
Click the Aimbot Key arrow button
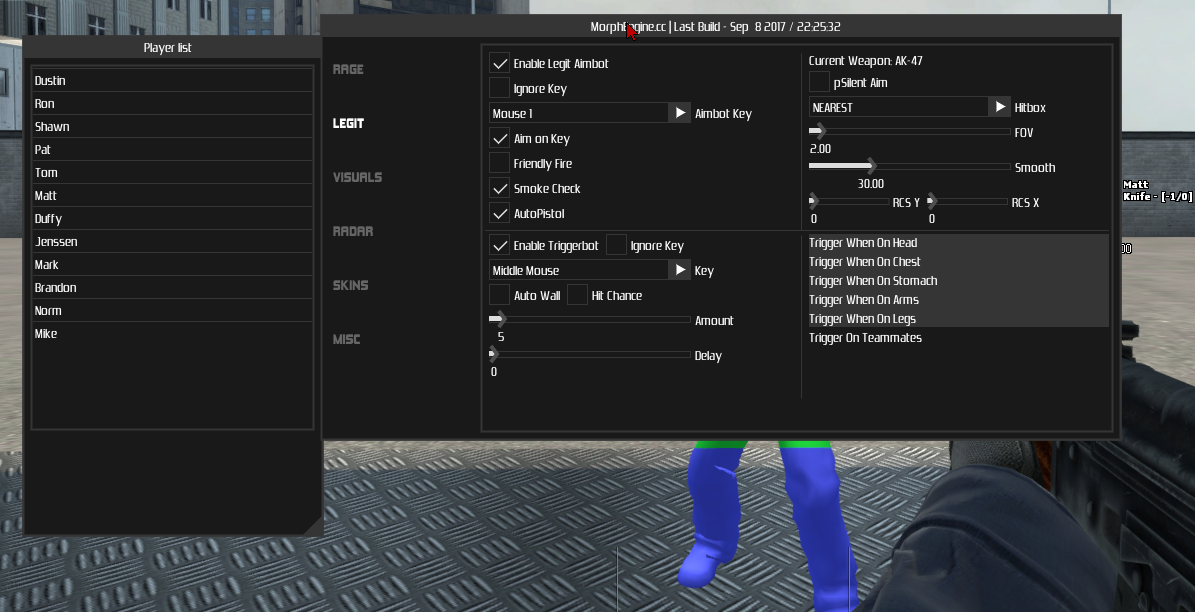[680, 113]
